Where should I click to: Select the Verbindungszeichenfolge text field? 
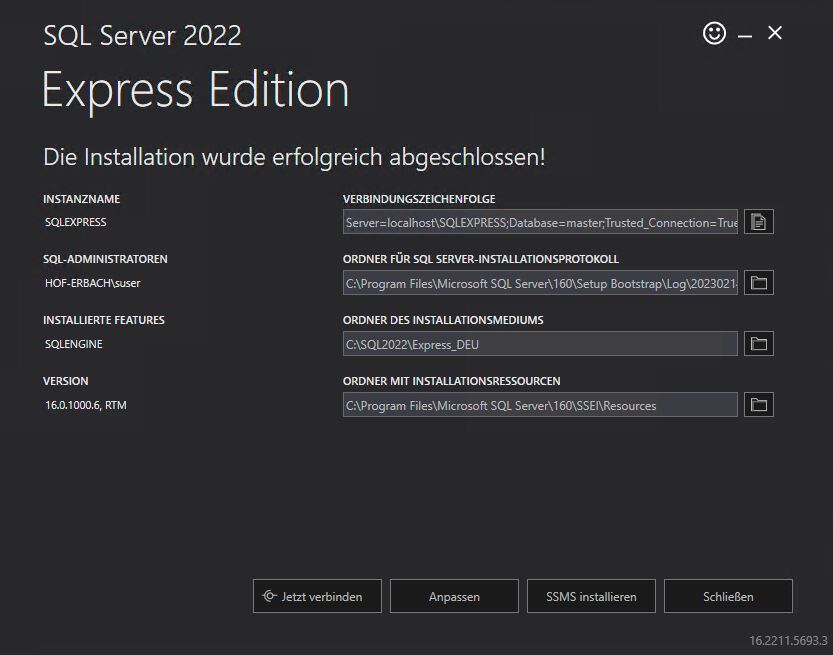click(540, 222)
